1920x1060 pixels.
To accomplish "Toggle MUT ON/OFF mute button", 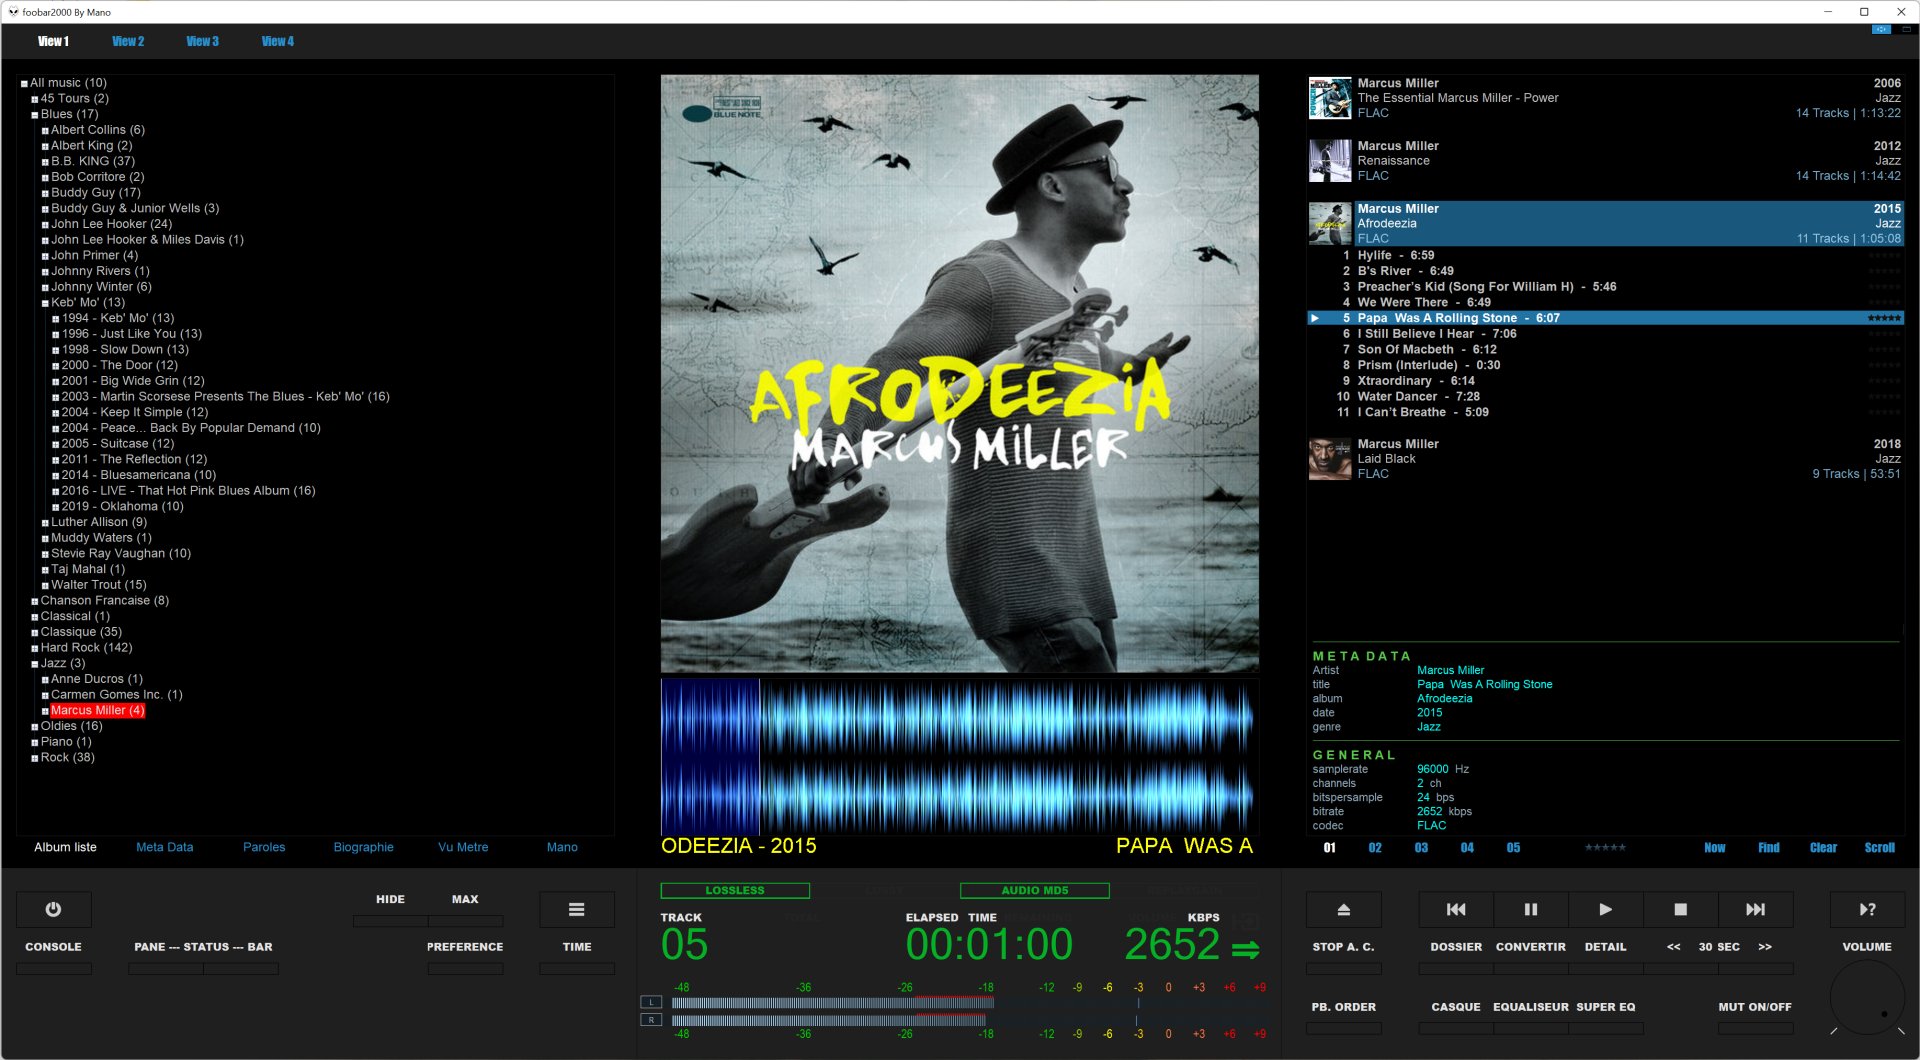I will pyautogui.click(x=1755, y=1028).
